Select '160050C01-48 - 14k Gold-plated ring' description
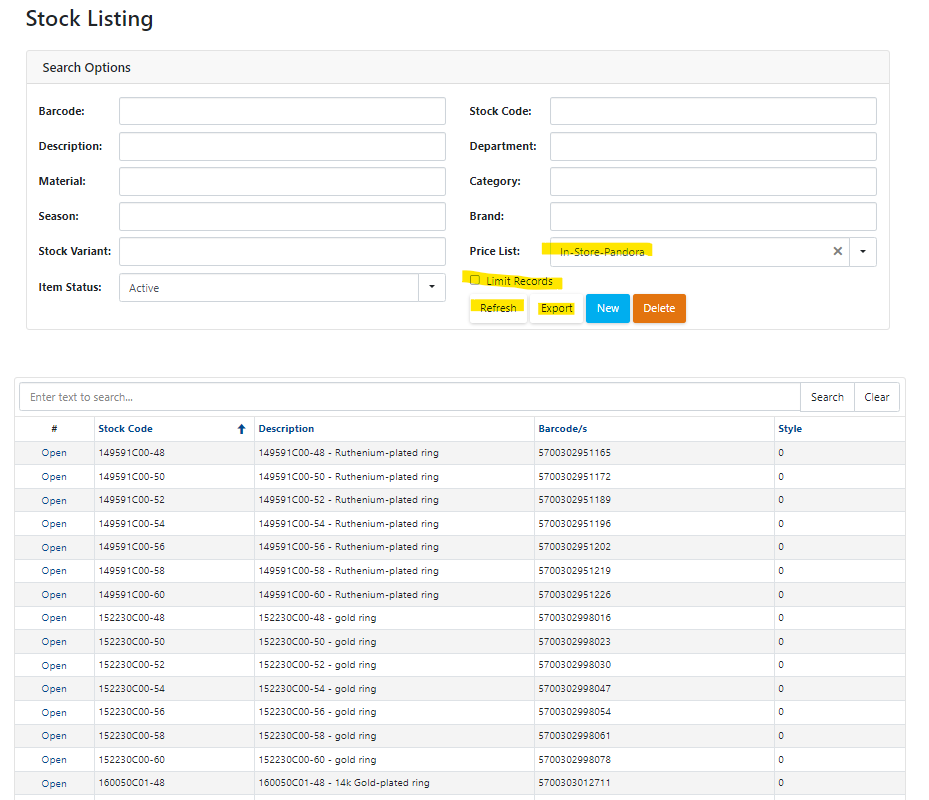The width and height of the screenshot is (929, 800). click(x=344, y=783)
